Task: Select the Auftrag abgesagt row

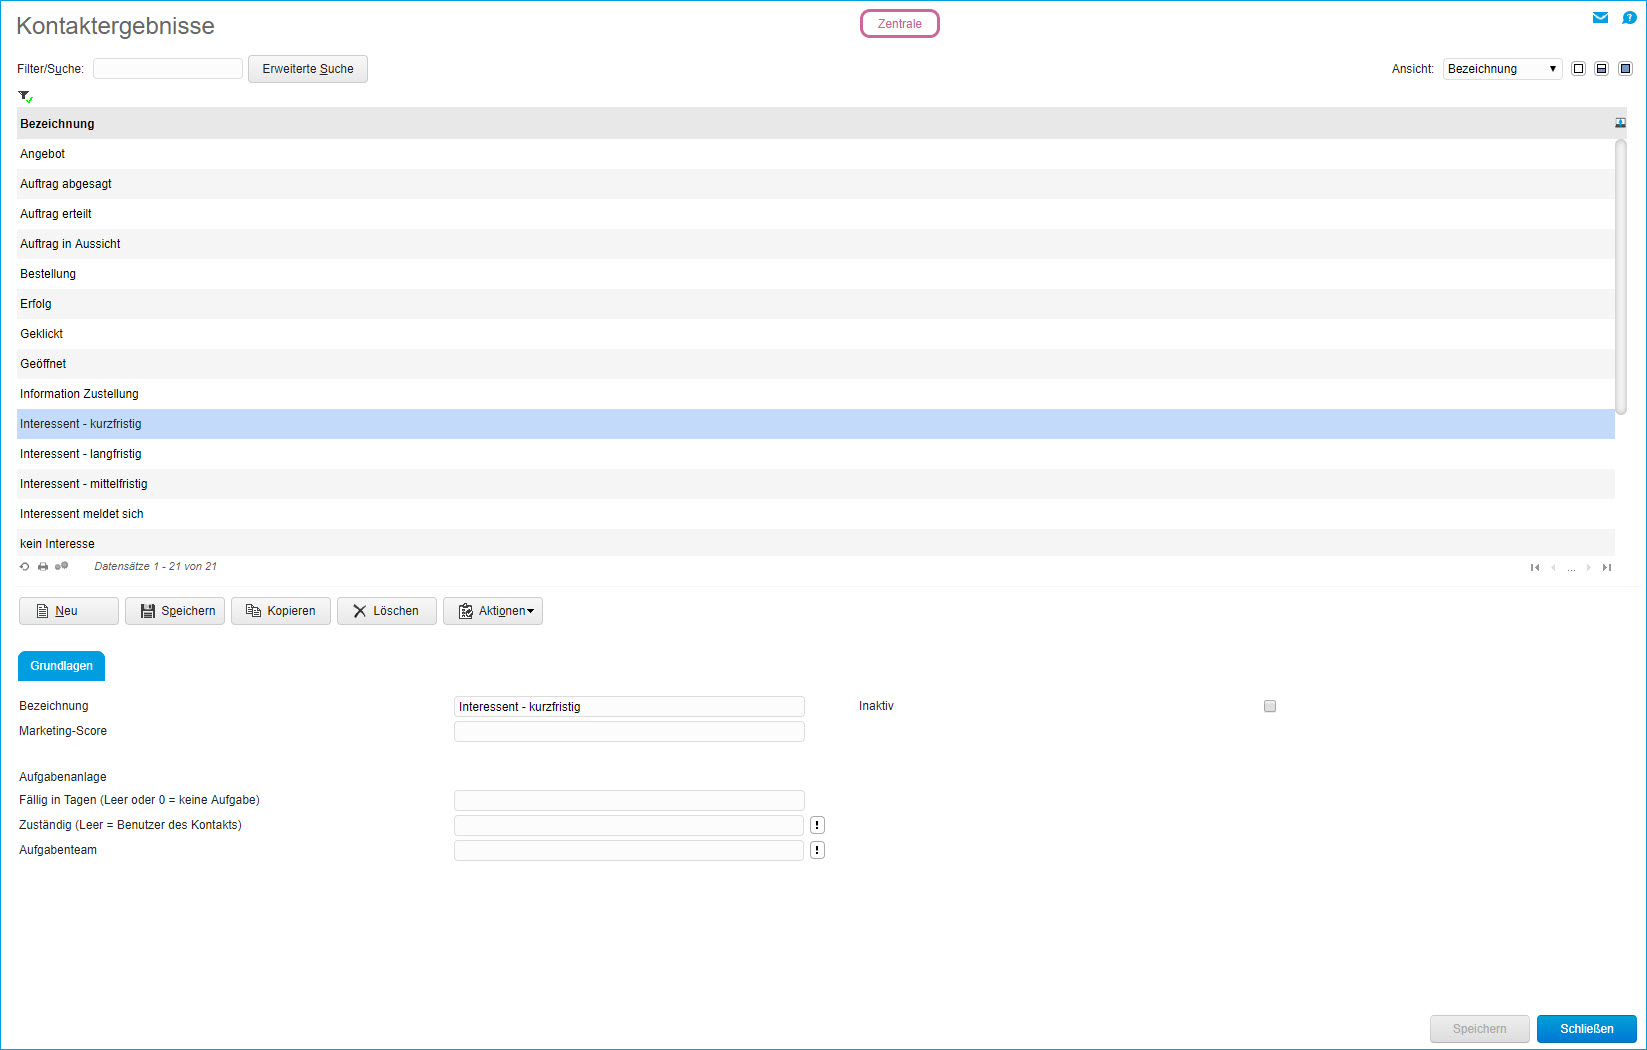Action: click(x=816, y=184)
